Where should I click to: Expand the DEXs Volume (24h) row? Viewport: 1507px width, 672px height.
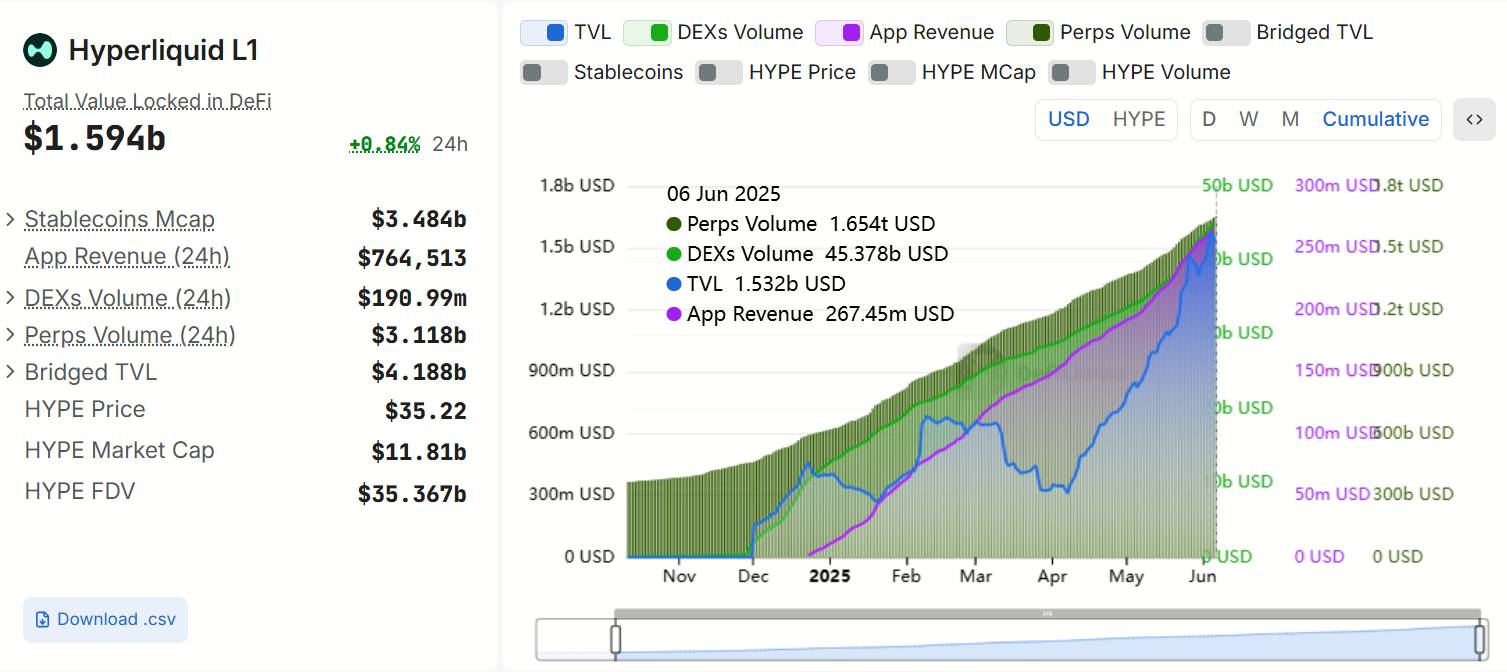pyautogui.click(x=11, y=298)
